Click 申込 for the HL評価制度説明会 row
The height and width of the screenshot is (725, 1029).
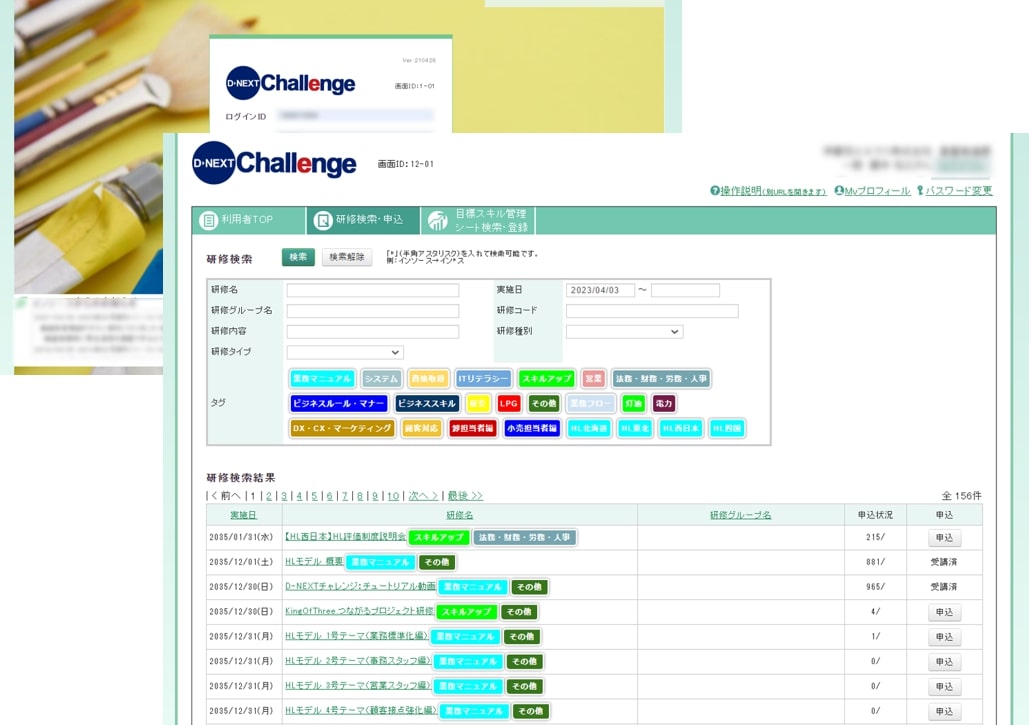point(944,538)
